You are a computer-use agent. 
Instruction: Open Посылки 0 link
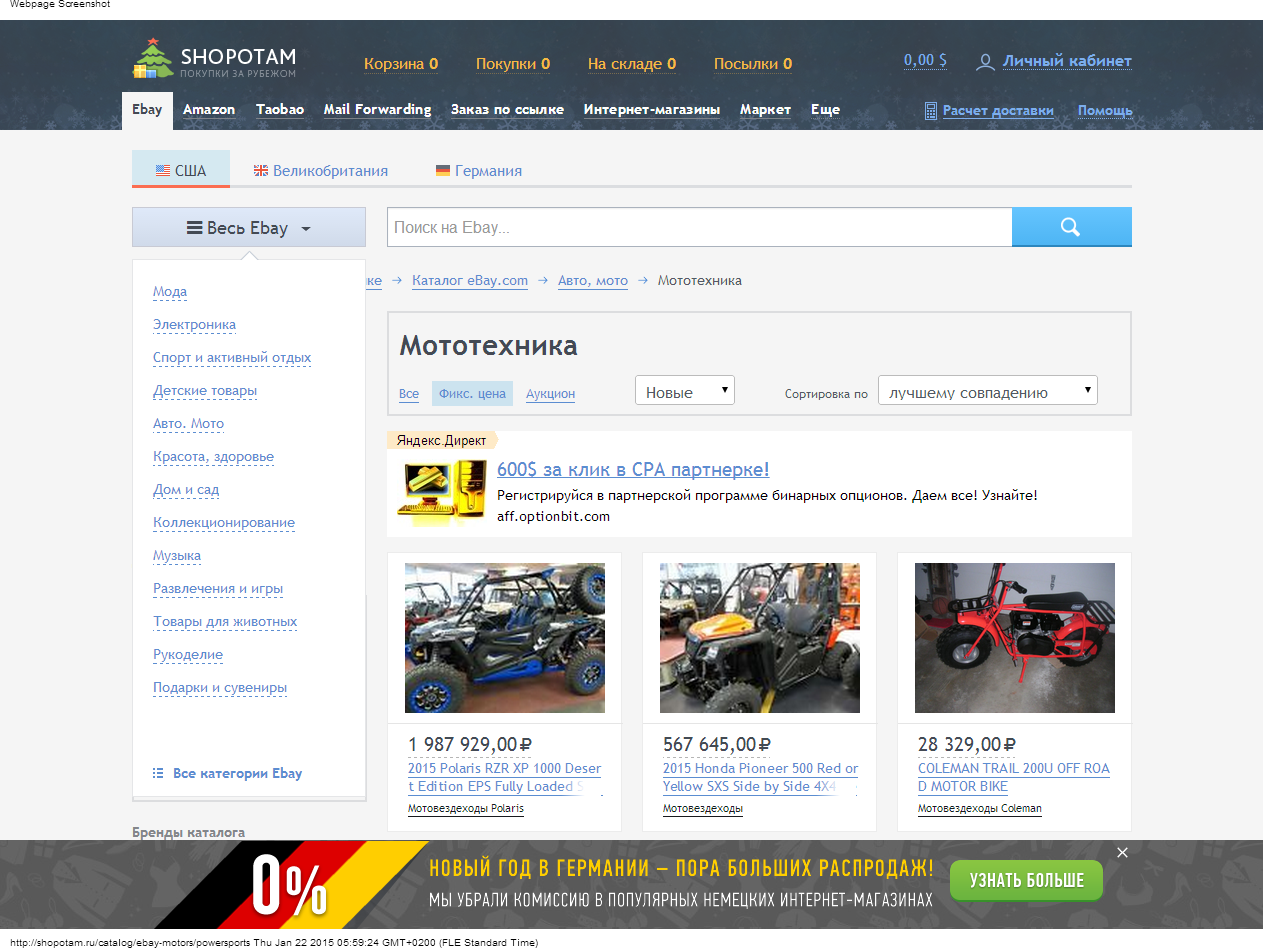pos(753,64)
